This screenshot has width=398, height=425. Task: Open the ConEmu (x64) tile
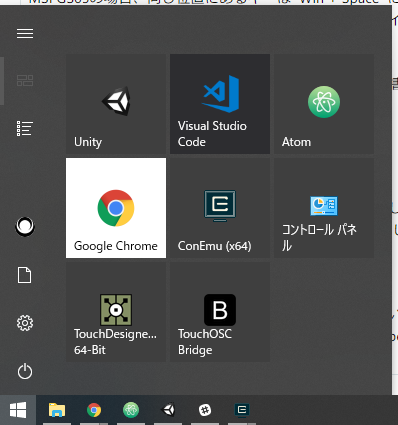point(220,208)
